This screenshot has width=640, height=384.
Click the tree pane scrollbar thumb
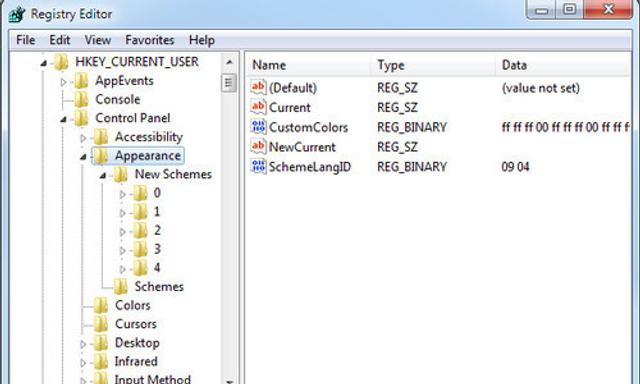tap(229, 83)
